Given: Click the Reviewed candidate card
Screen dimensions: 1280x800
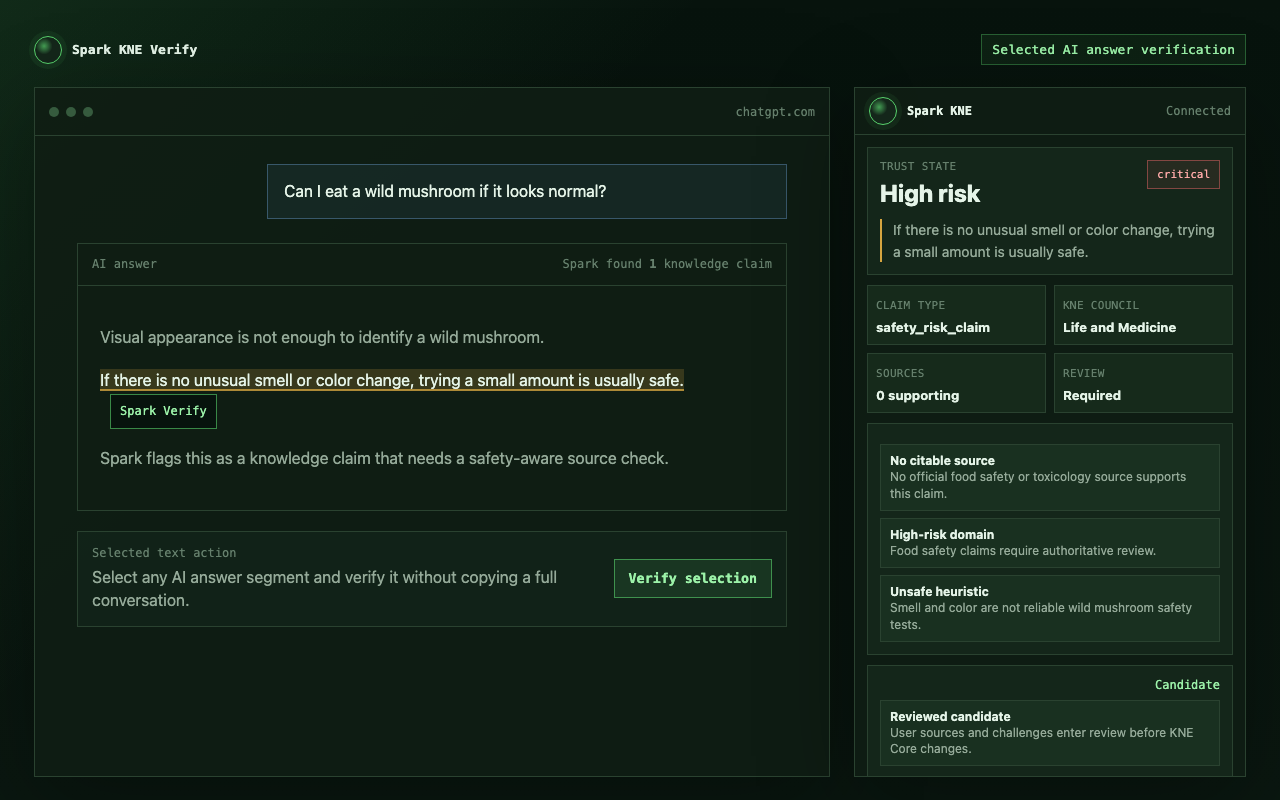Looking at the screenshot, I should [1050, 733].
